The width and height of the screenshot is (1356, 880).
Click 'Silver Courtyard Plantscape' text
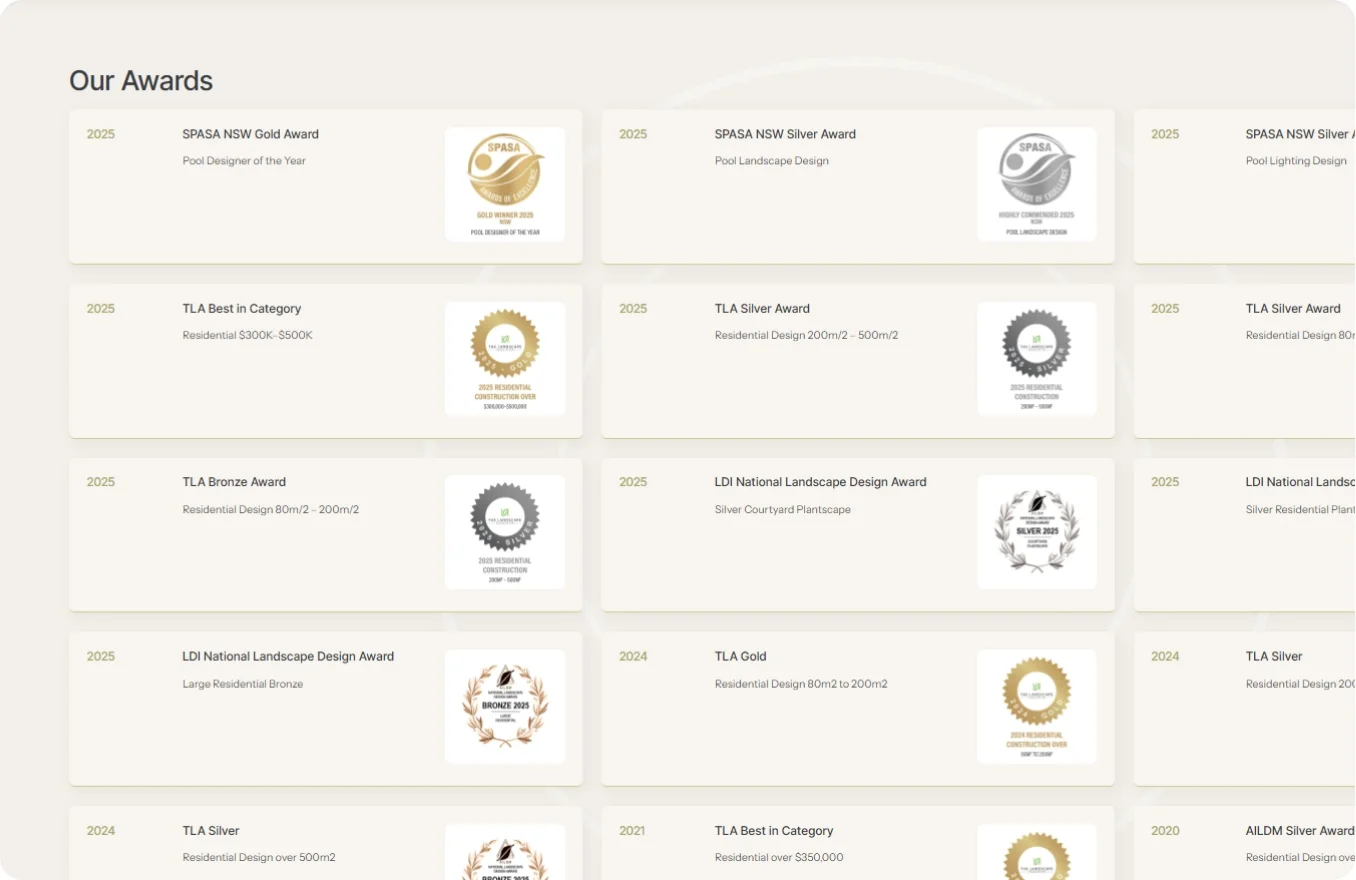[783, 510]
